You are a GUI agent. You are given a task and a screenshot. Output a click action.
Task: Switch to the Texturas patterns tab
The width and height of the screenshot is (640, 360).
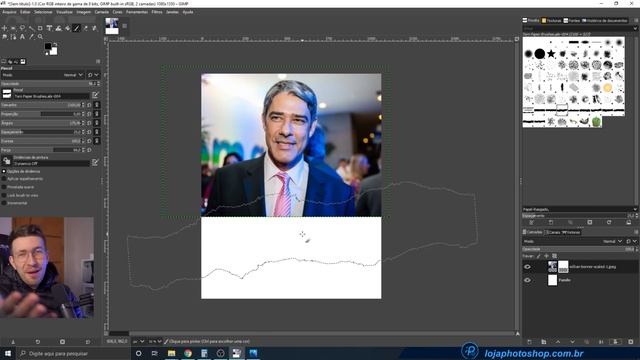pyautogui.click(x=551, y=20)
